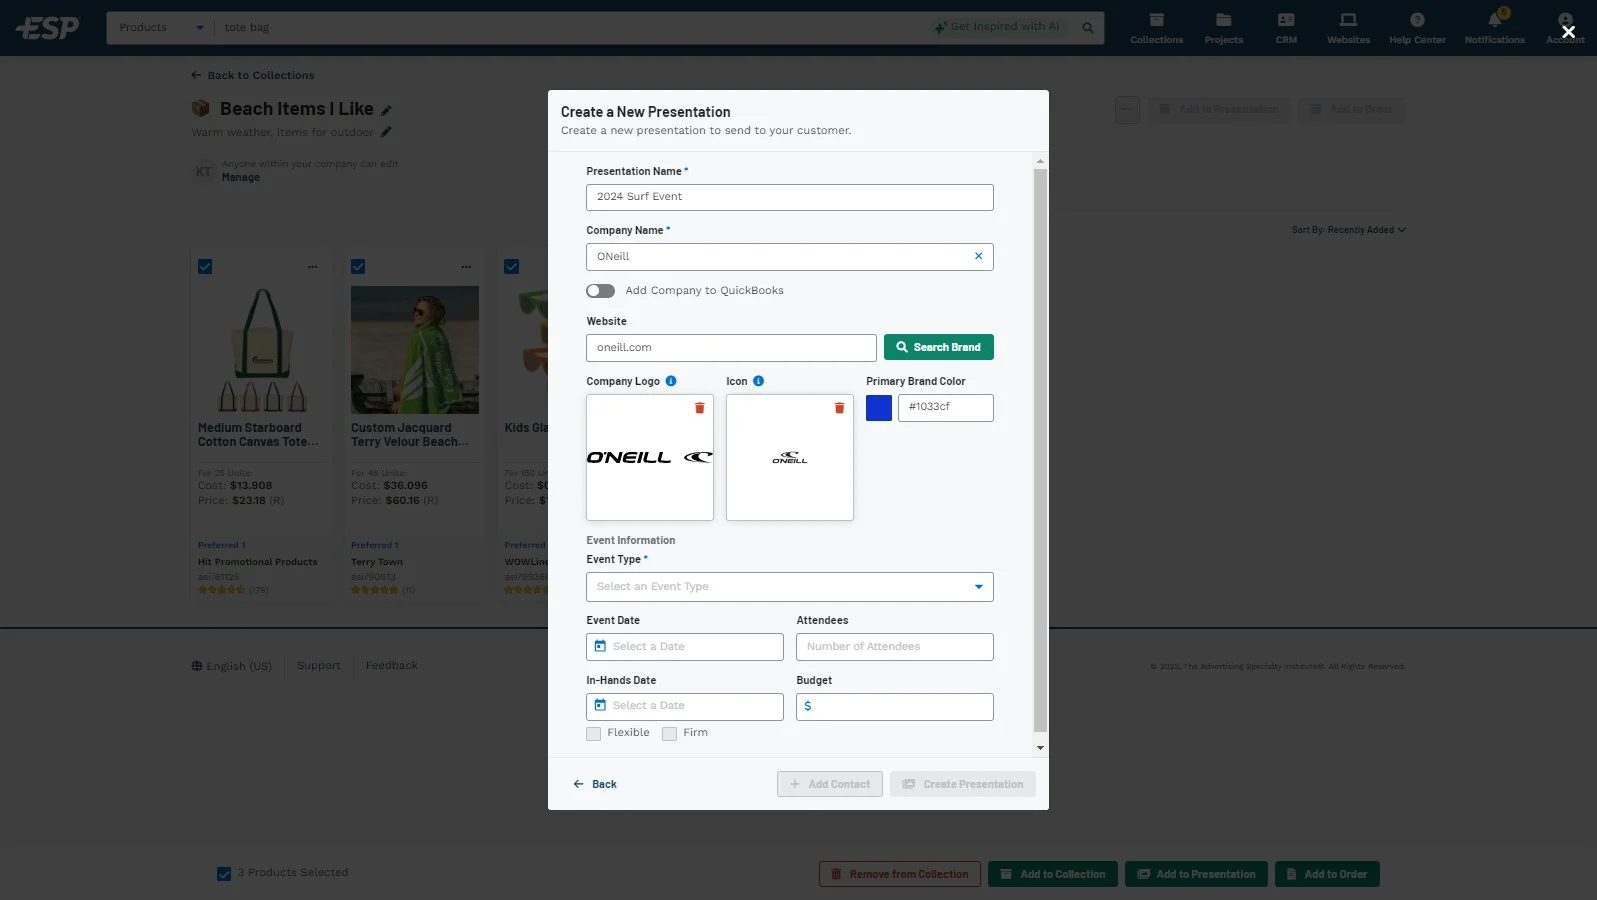Click the tote bag search field
1597x900 pixels.
click(570, 28)
